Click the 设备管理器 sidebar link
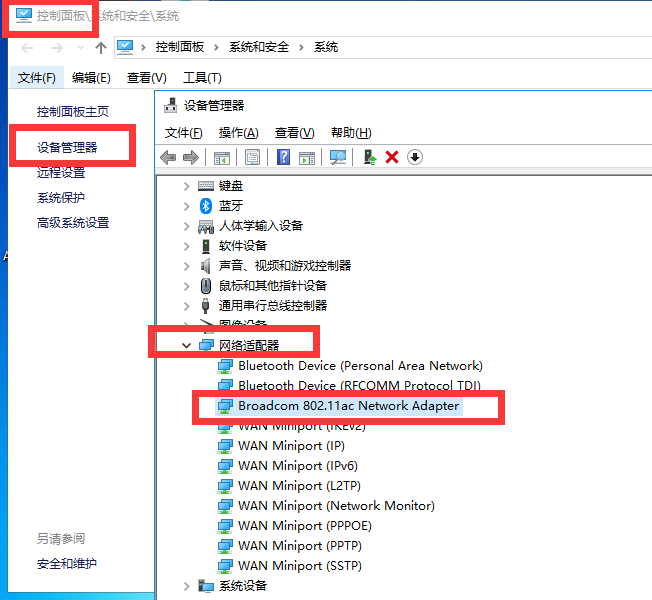652x600 pixels. coord(67,147)
